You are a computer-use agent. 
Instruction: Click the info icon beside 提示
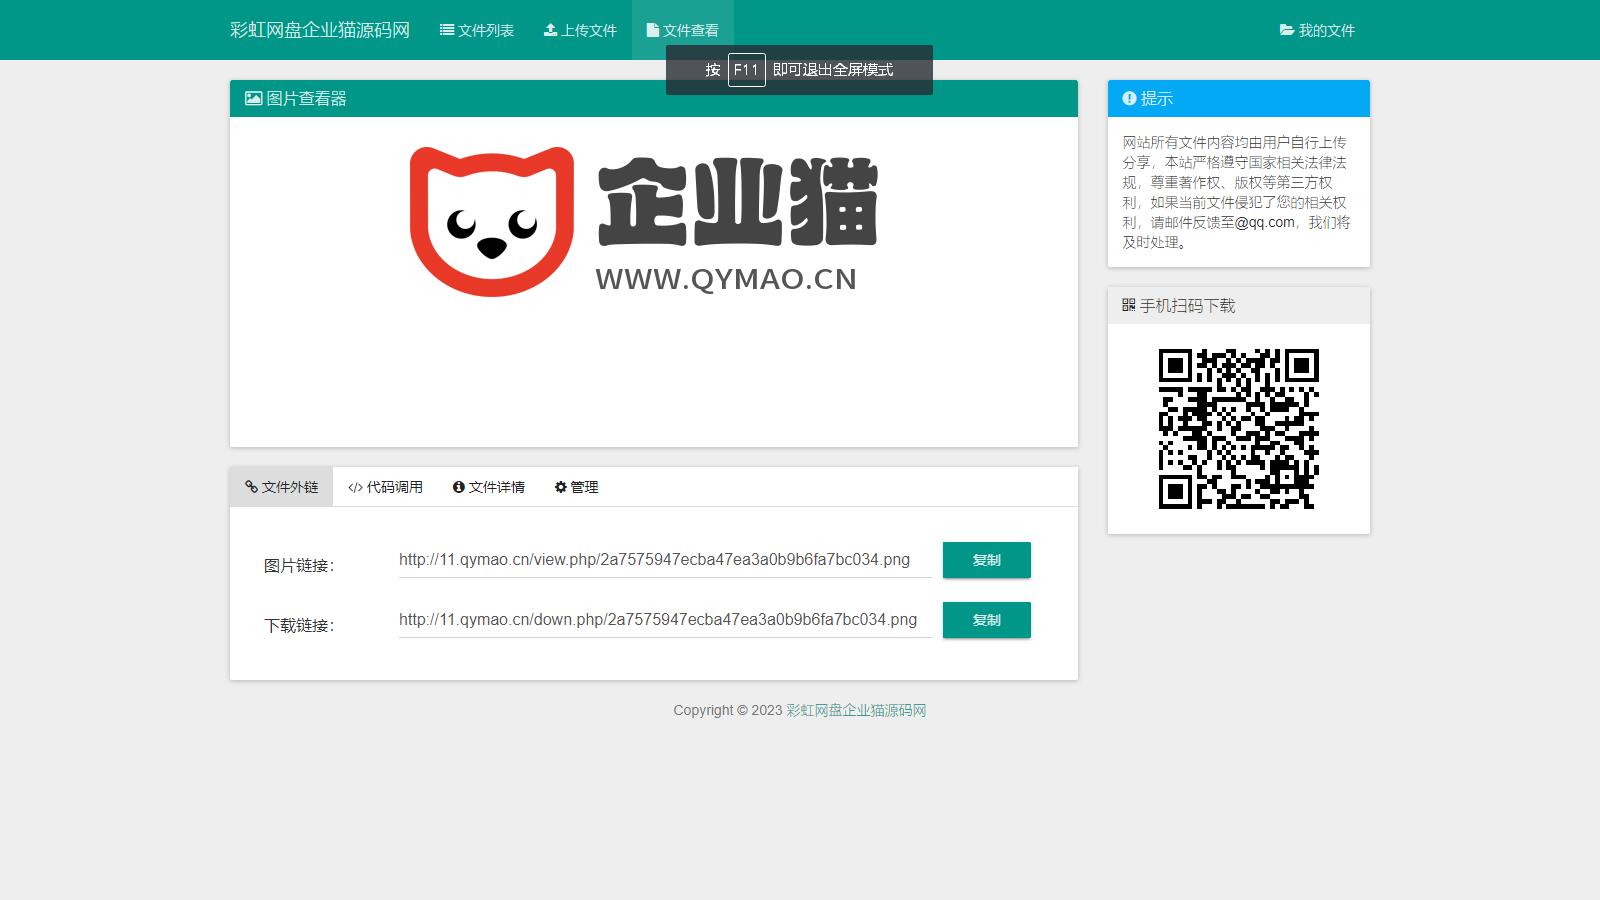(1129, 98)
